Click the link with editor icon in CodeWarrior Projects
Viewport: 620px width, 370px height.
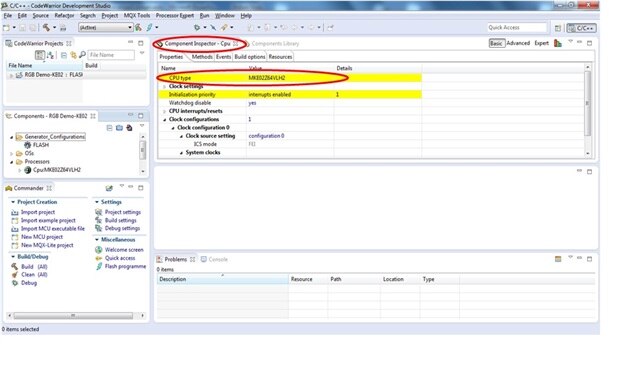(73, 55)
